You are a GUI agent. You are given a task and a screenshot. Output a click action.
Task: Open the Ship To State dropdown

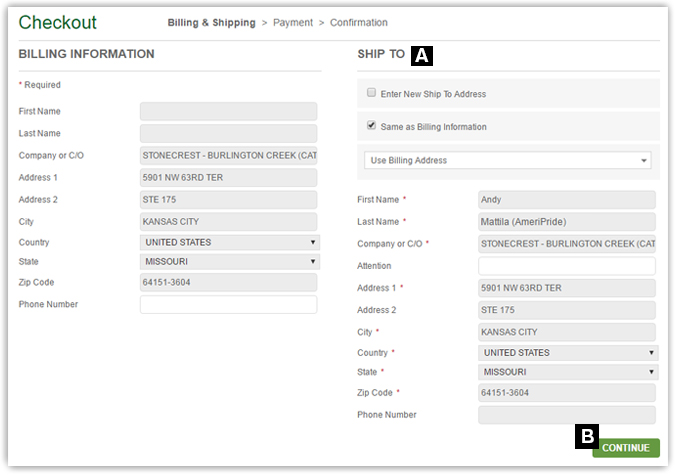[x=567, y=372]
